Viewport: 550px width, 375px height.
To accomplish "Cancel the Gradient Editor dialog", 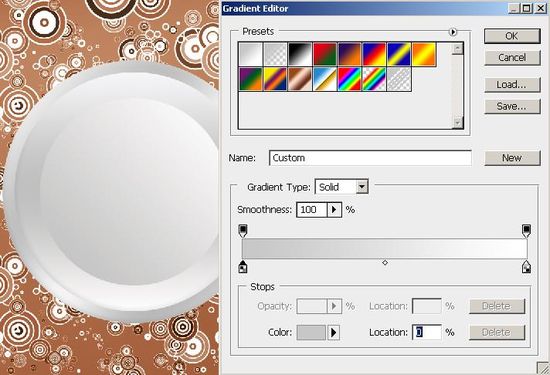I will [x=512, y=58].
